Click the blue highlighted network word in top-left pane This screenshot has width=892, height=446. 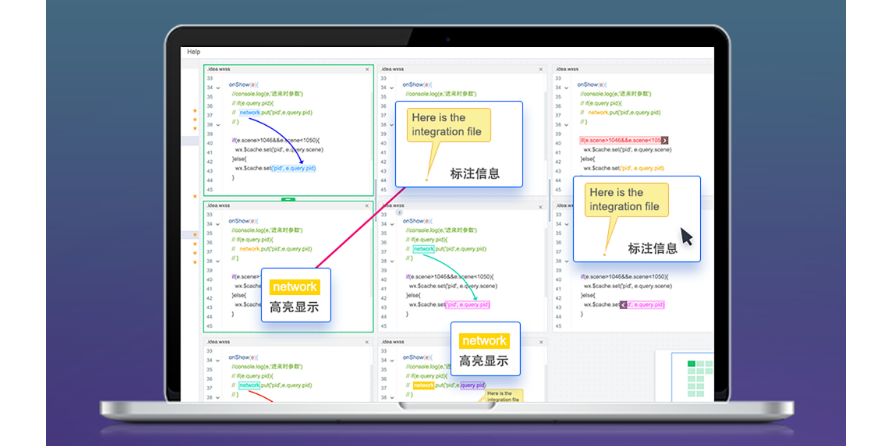point(250,112)
